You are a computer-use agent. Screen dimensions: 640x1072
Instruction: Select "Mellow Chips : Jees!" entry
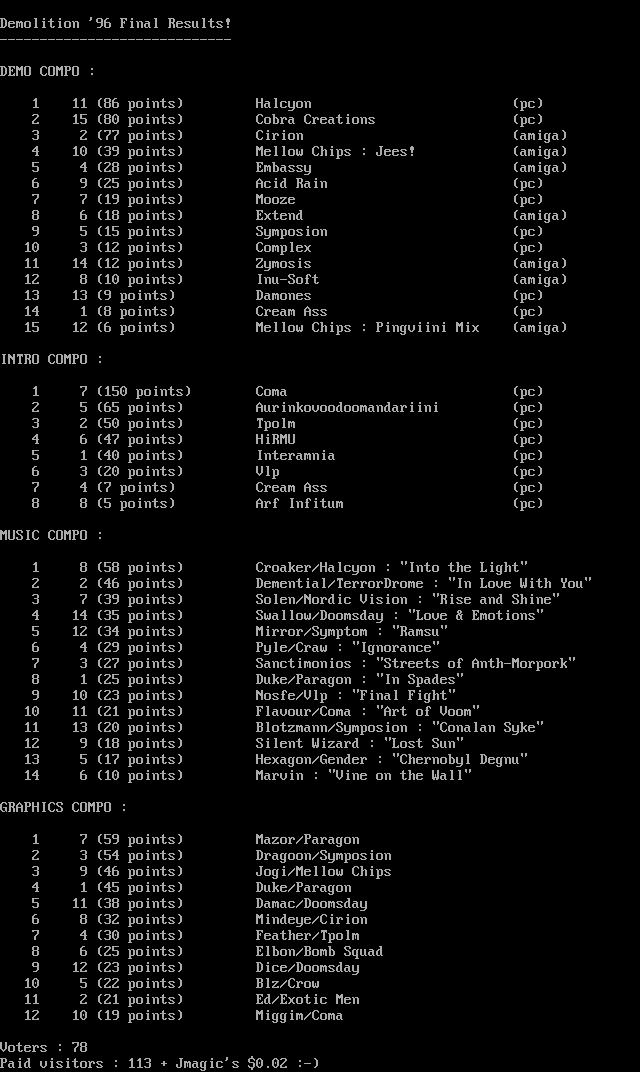click(335, 151)
